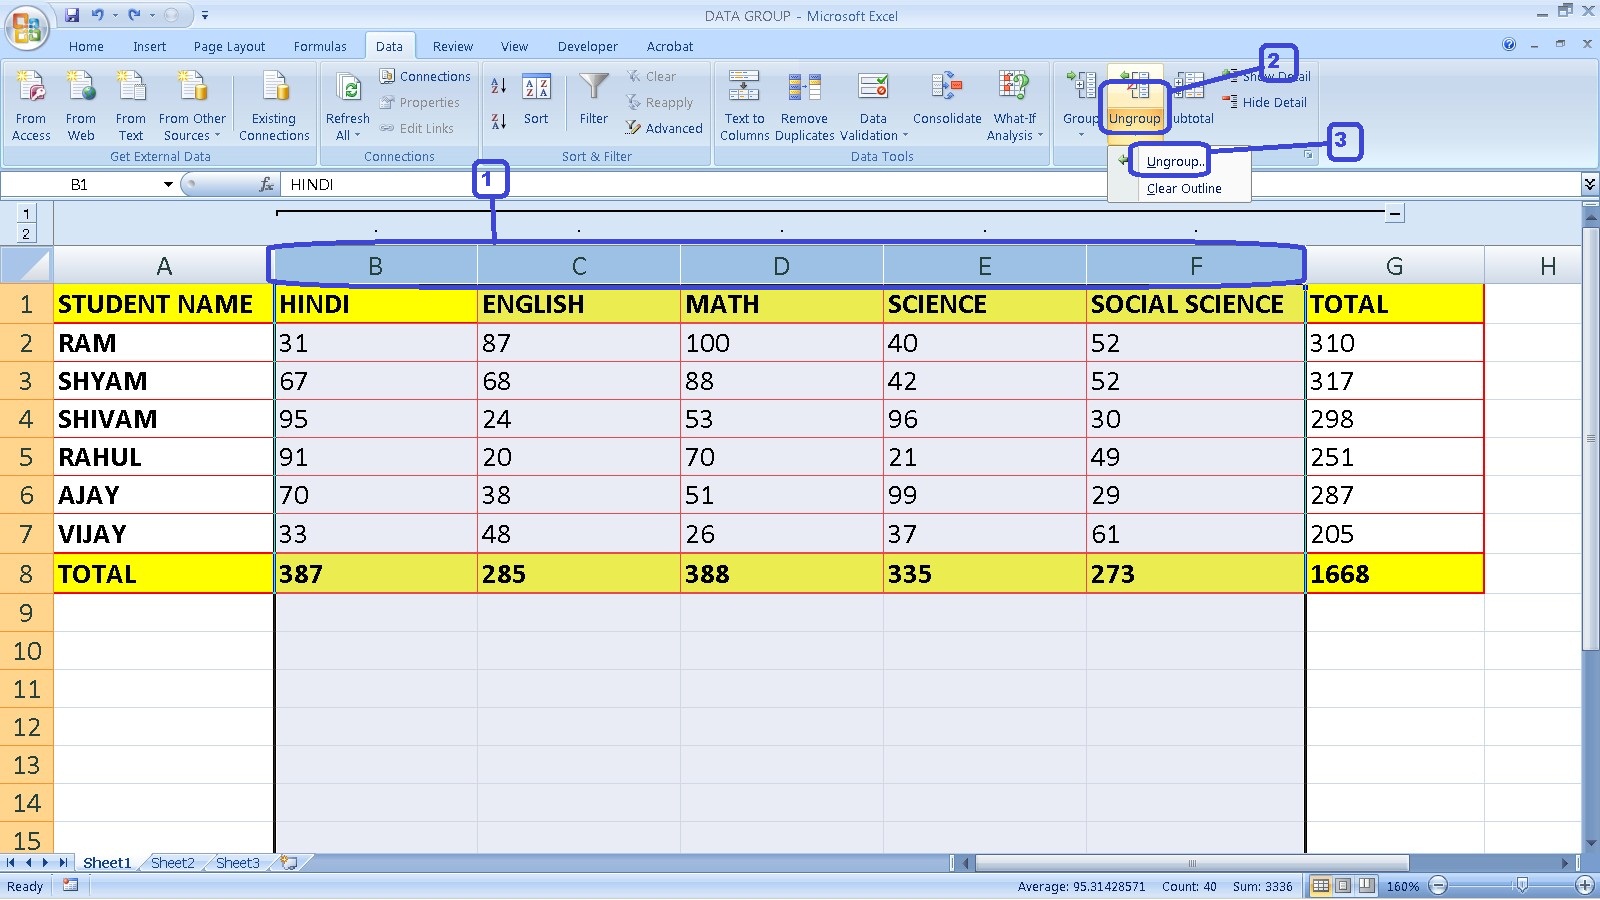Image resolution: width=1600 pixels, height=900 pixels.
Task: Open the Insert ribbon tab
Action: click(x=149, y=46)
